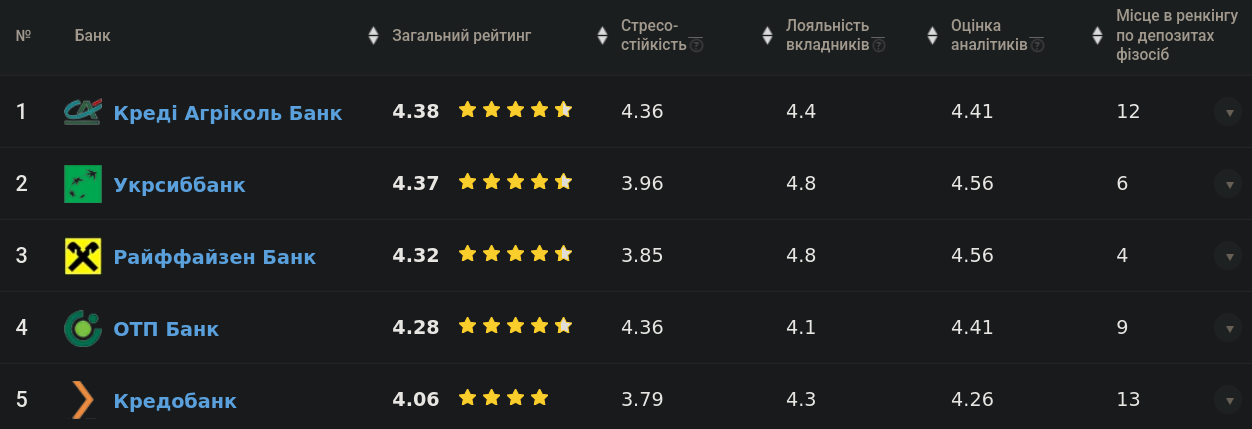Screen dimensions: 1252x429
Task: Sort table by Загальний рейтинг column
Action: pyautogui.click(x=461, y=36)
